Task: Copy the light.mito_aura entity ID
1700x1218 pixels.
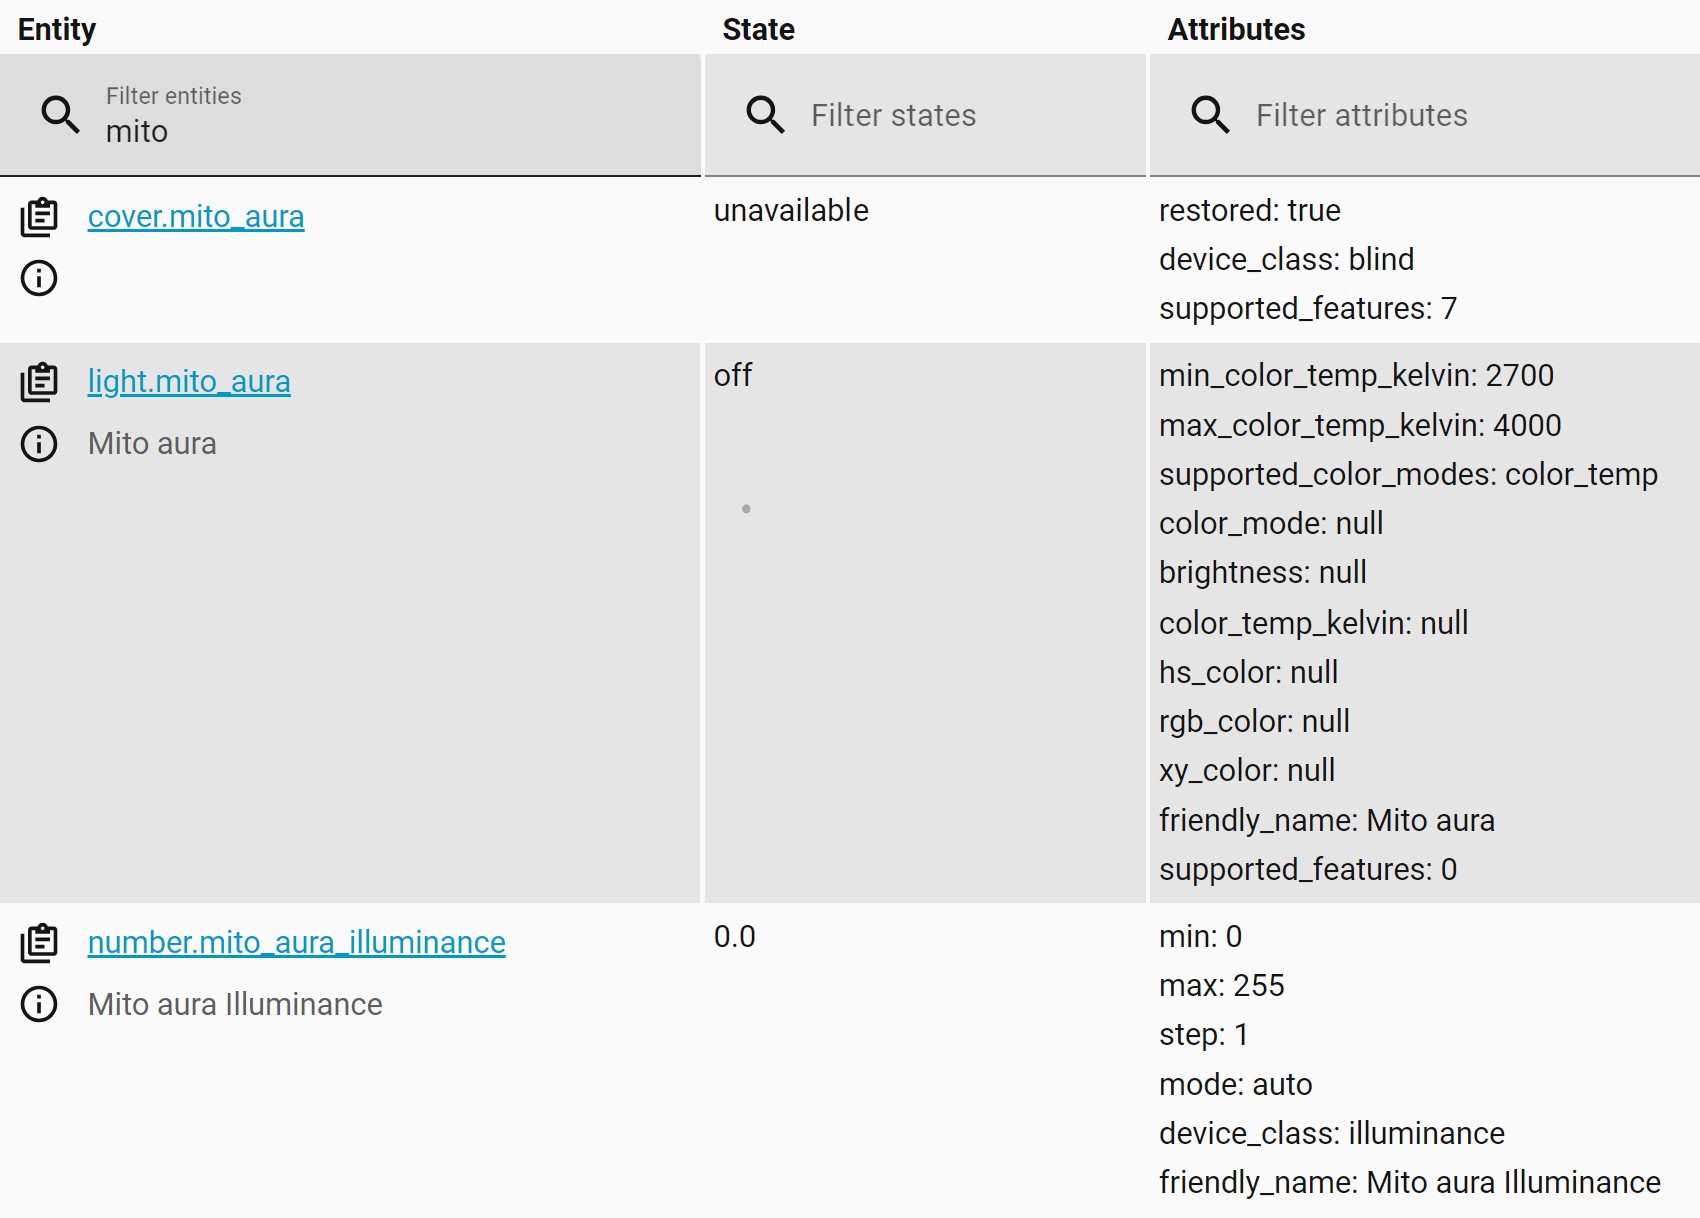Action: 39,382
